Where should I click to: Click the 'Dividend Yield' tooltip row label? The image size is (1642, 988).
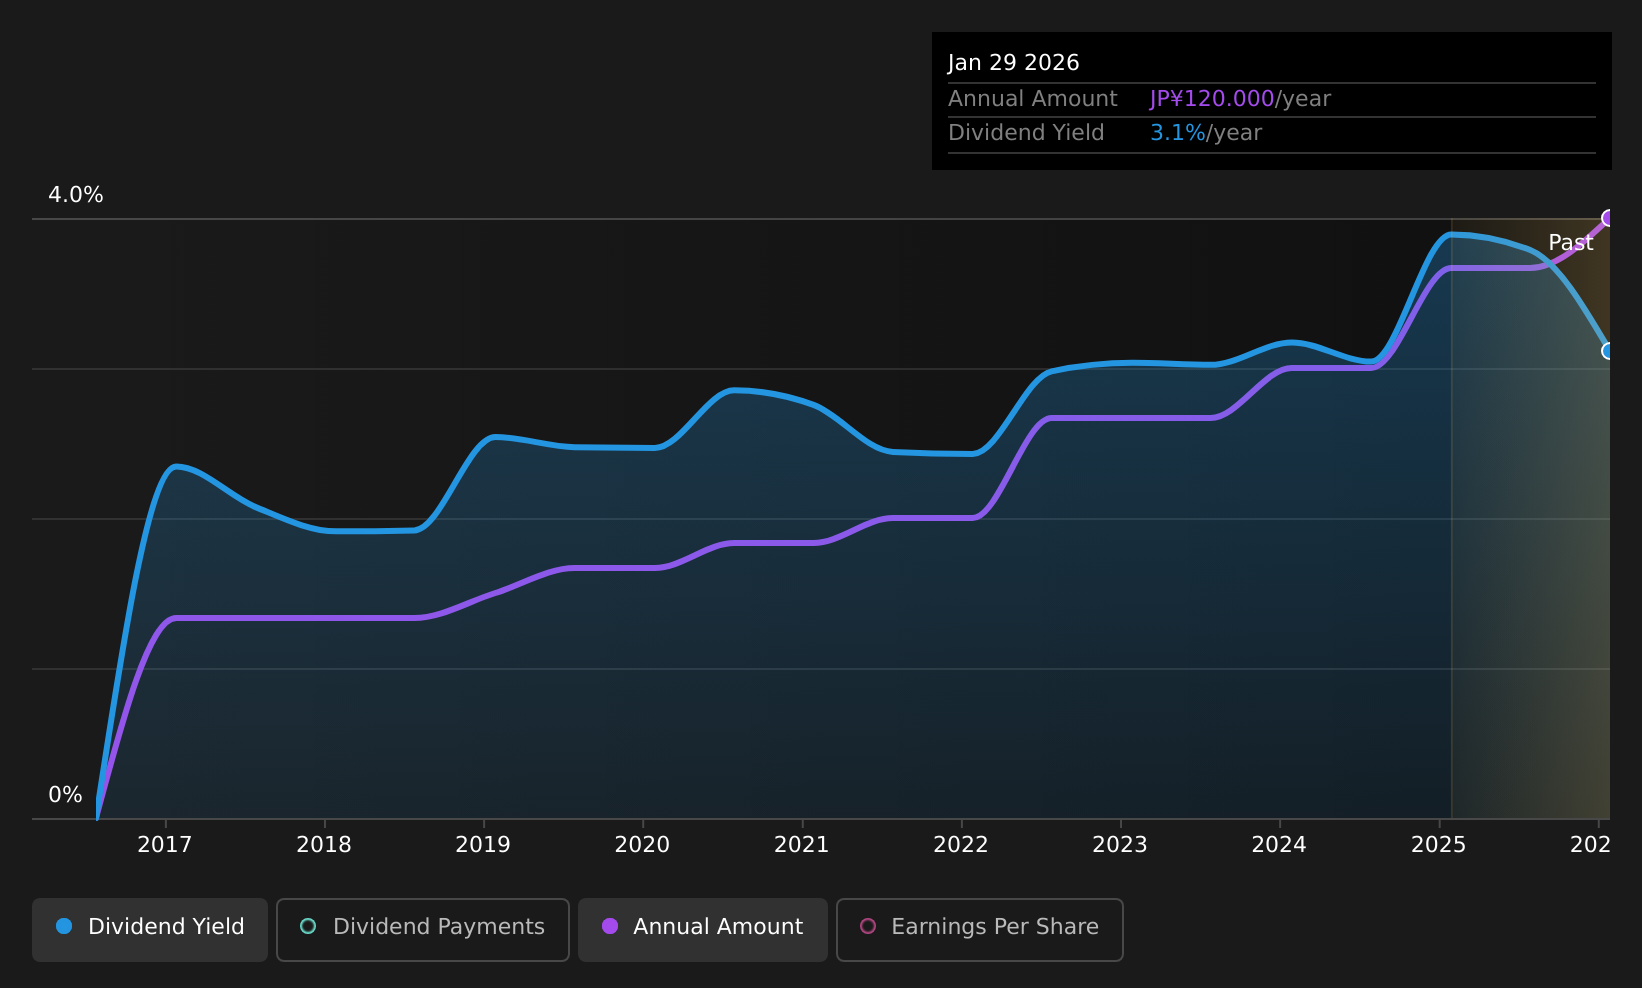(x=1026, y=133)
